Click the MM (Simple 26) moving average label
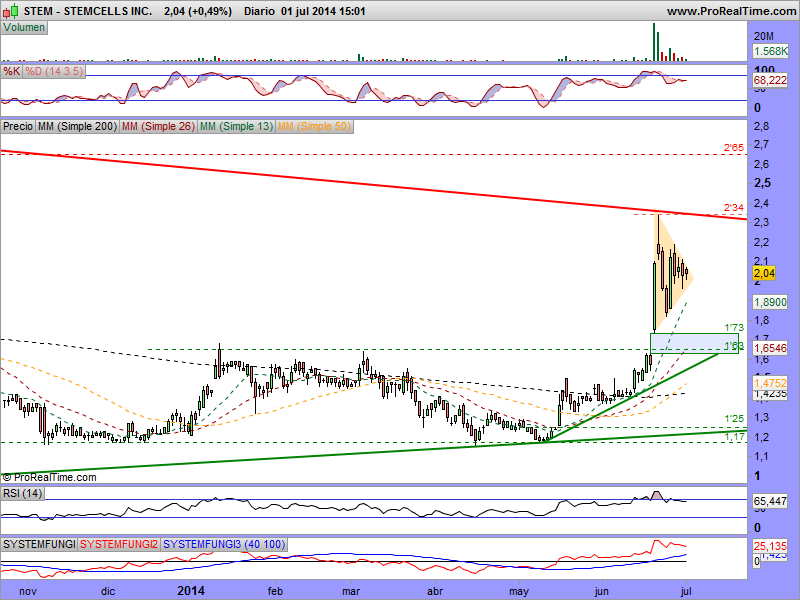 [158, 126]
